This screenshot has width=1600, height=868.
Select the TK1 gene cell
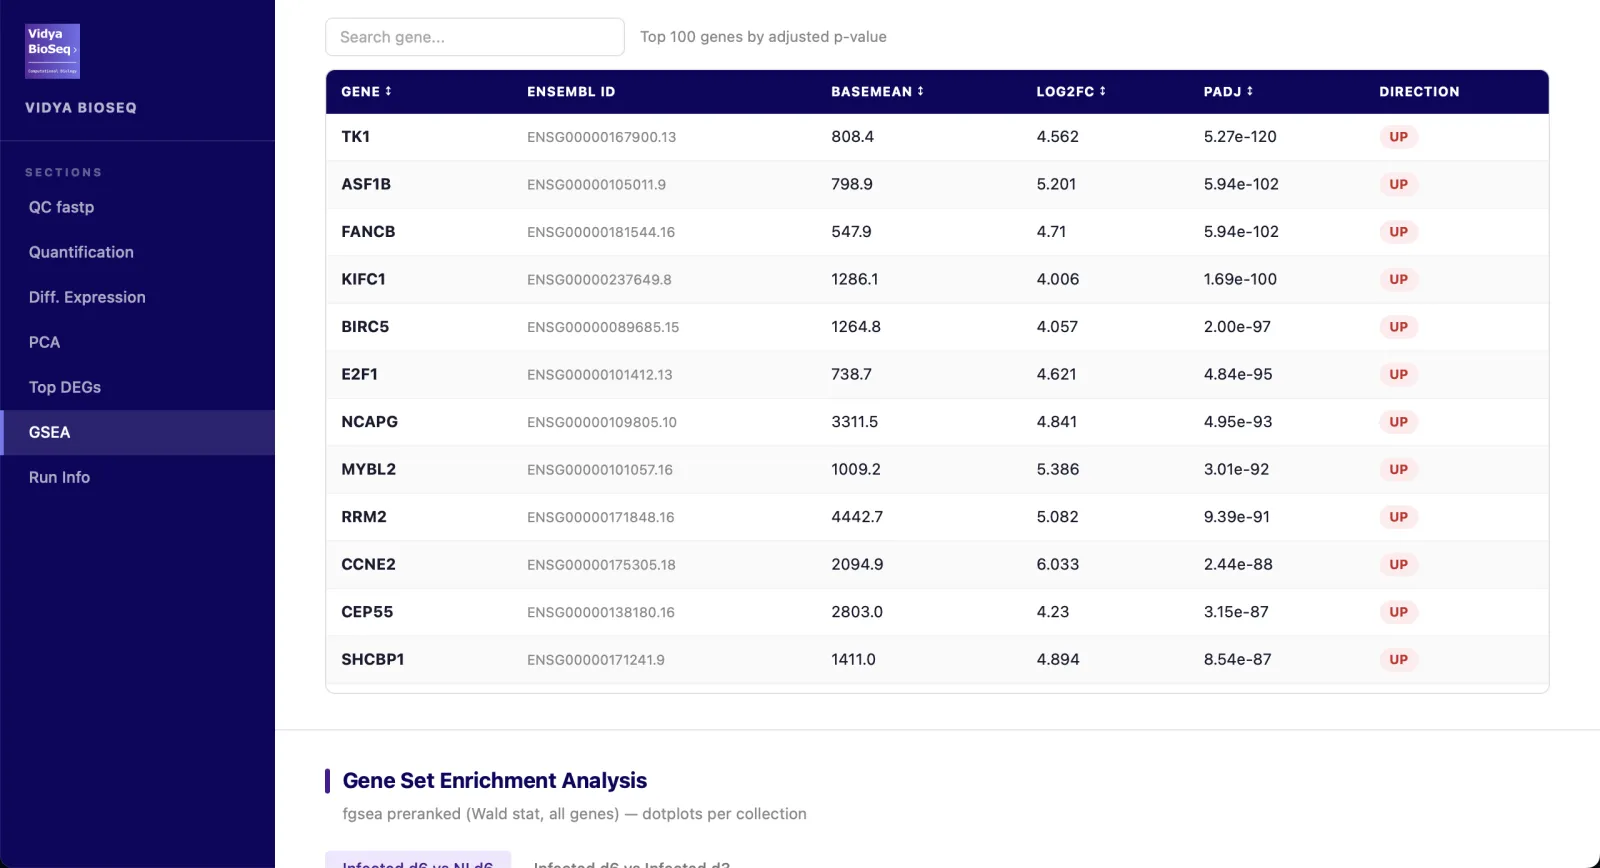click(x=355, y=136)
